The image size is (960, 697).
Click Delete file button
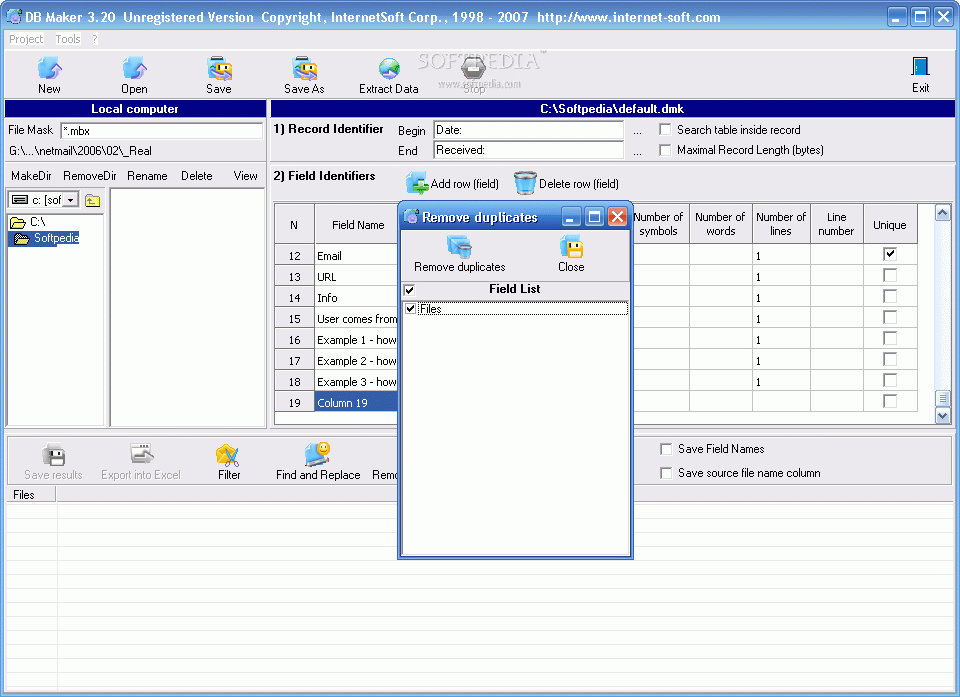click(x=197, y=176)
